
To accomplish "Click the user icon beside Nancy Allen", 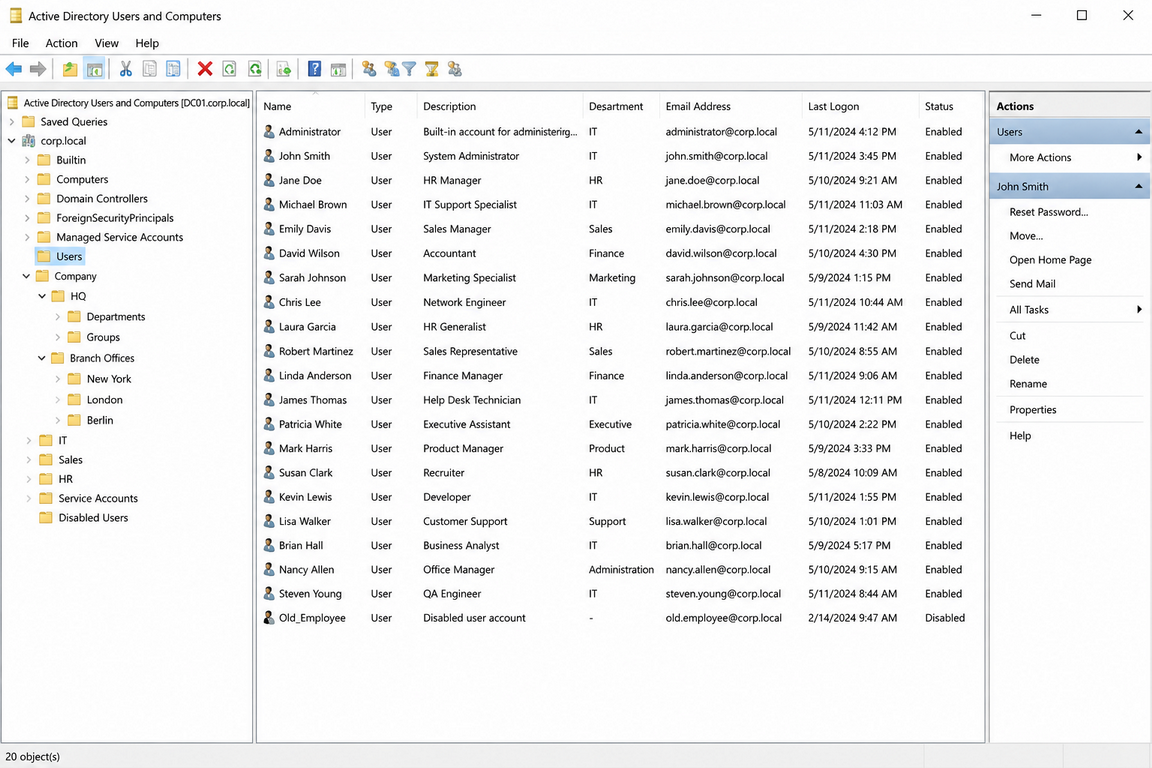I will tap(269, 569).
